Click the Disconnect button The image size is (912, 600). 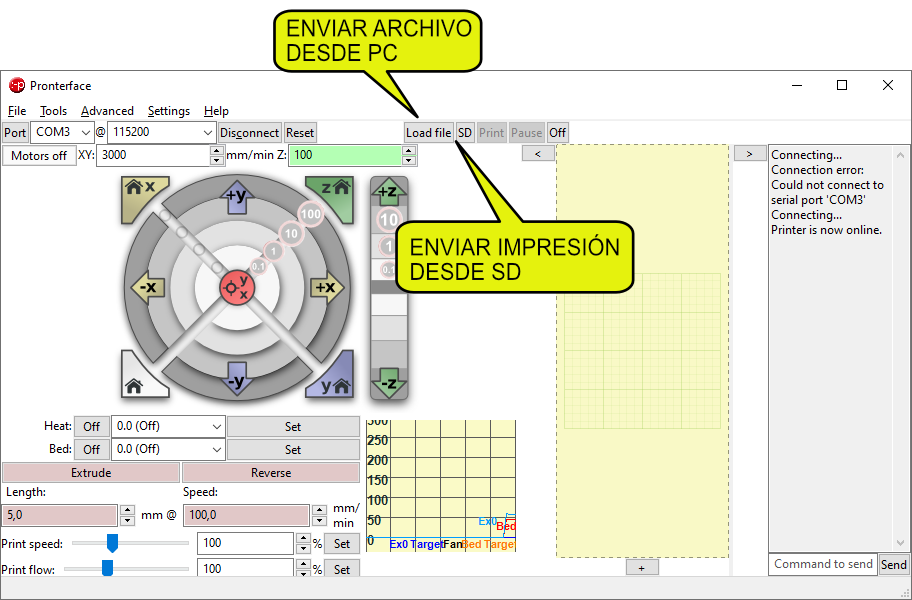coord(249,133)
